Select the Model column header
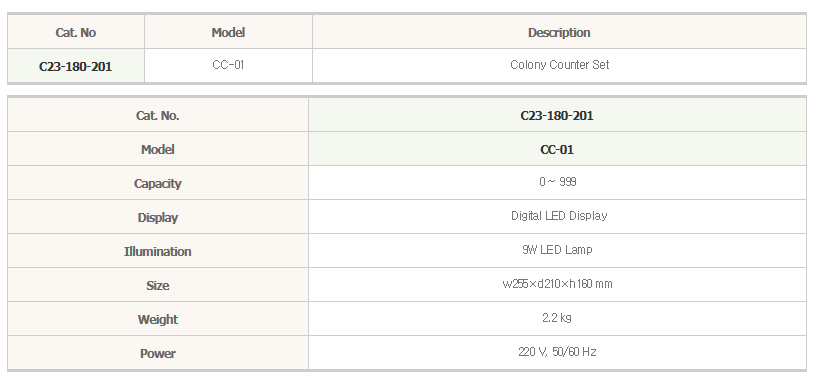Screen dimensions: 818x384 click(x=228, y=32)
